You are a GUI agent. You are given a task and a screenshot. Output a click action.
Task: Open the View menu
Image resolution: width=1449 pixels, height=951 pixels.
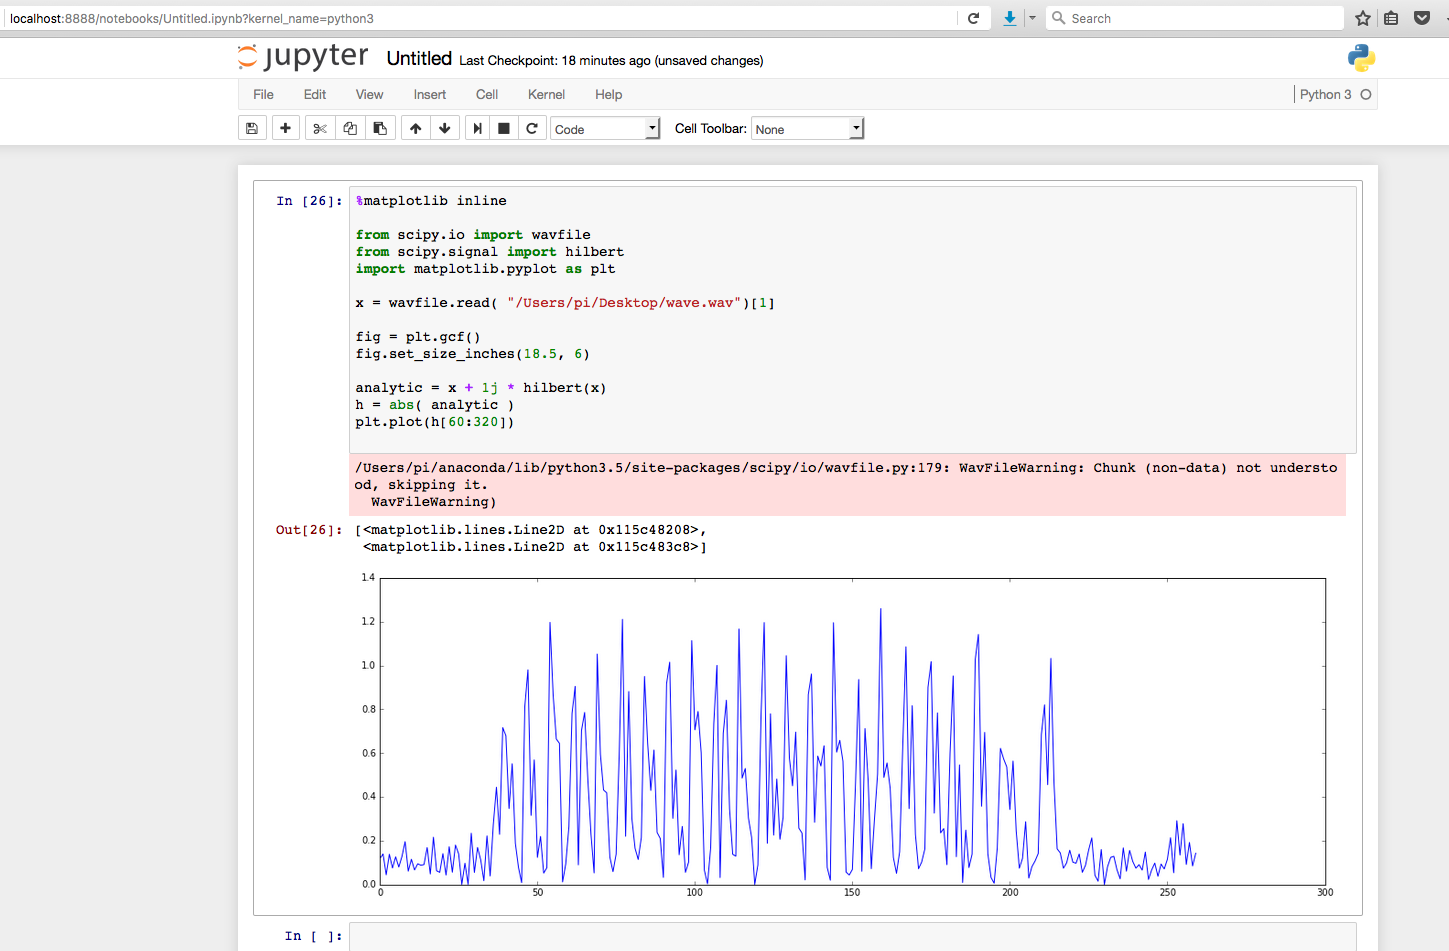[x=369, y=94]
